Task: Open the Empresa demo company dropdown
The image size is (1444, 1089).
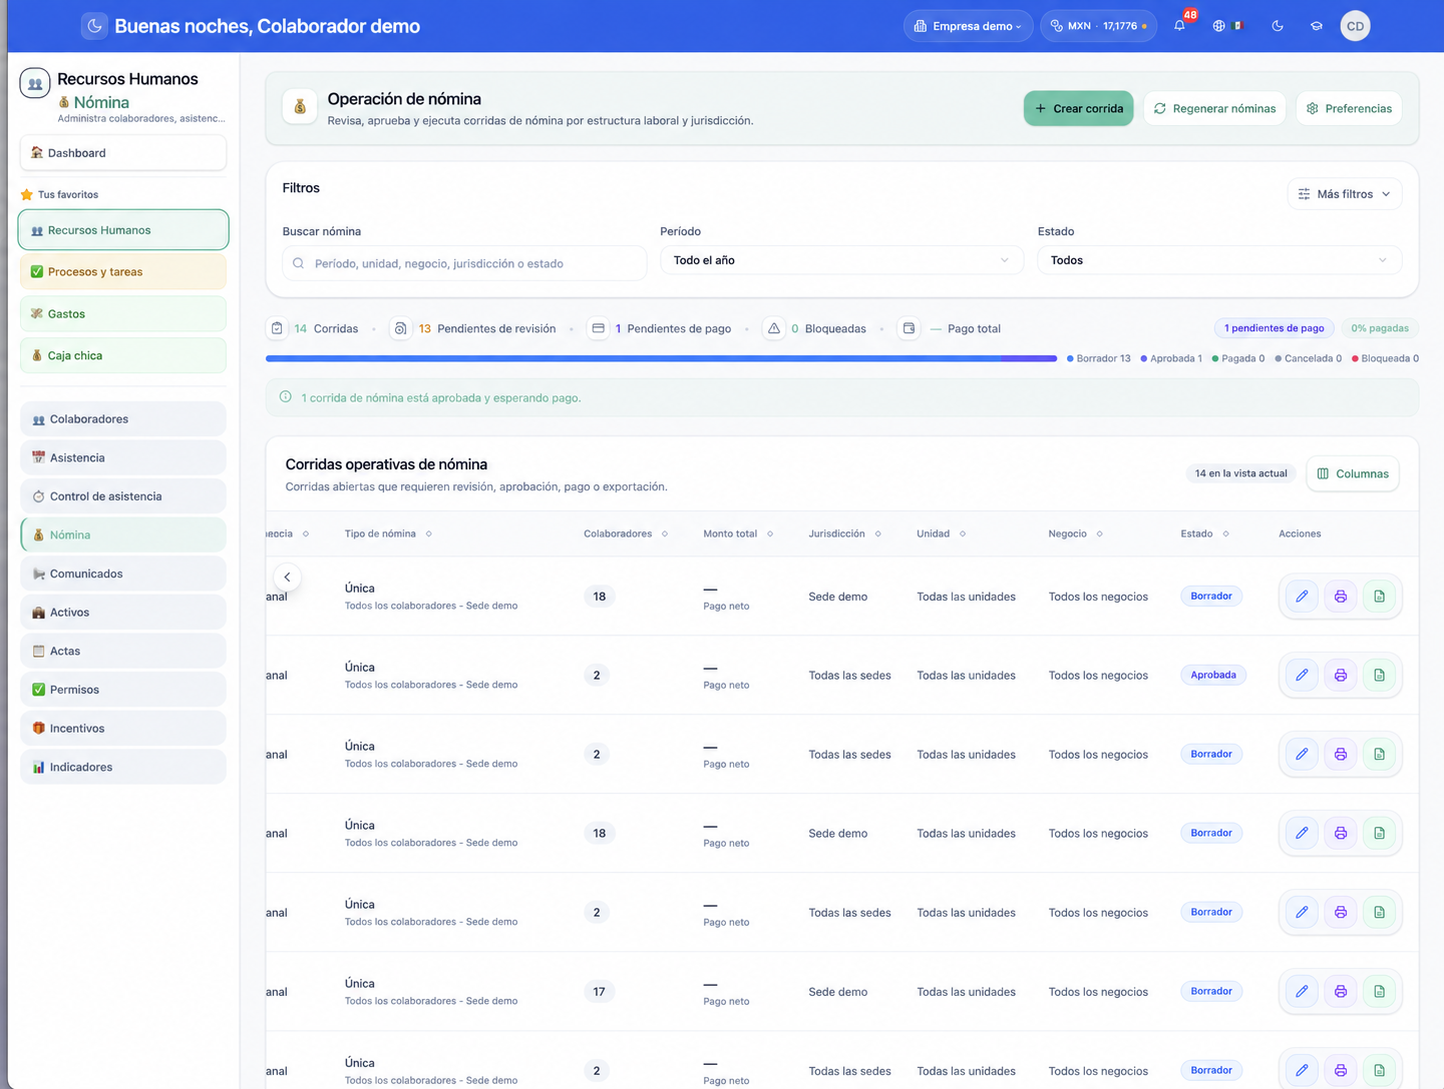Action: pos(969,26)
